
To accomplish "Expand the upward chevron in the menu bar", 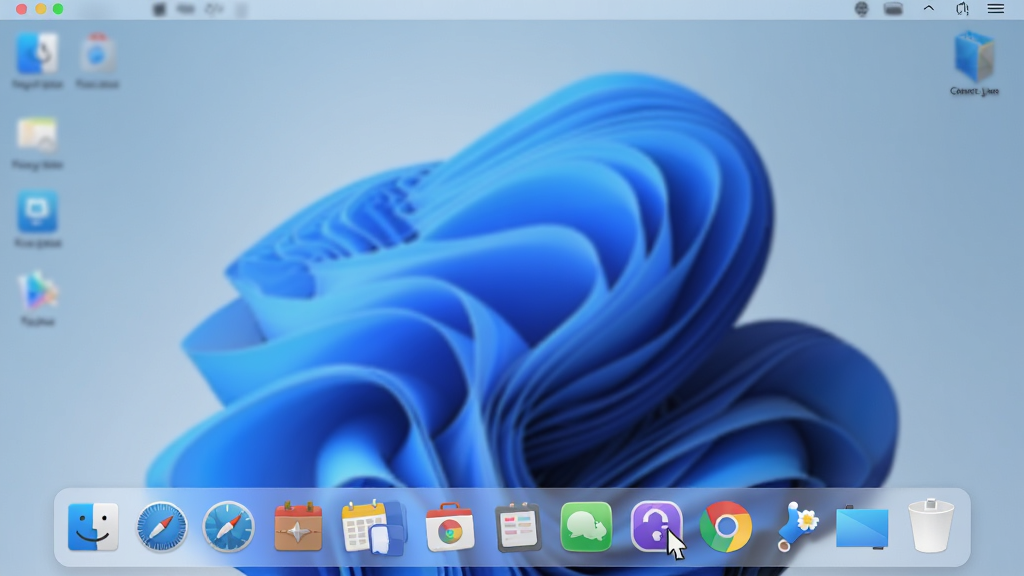I will (928, 8).
